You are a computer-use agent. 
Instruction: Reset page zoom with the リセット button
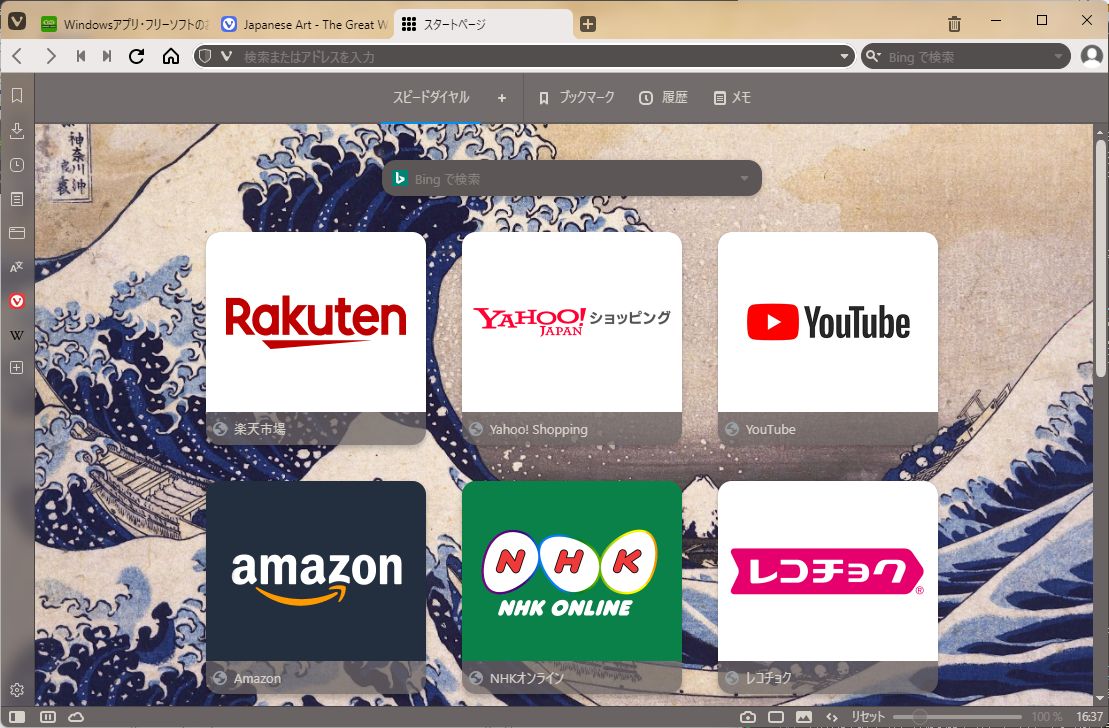[866, 716]
